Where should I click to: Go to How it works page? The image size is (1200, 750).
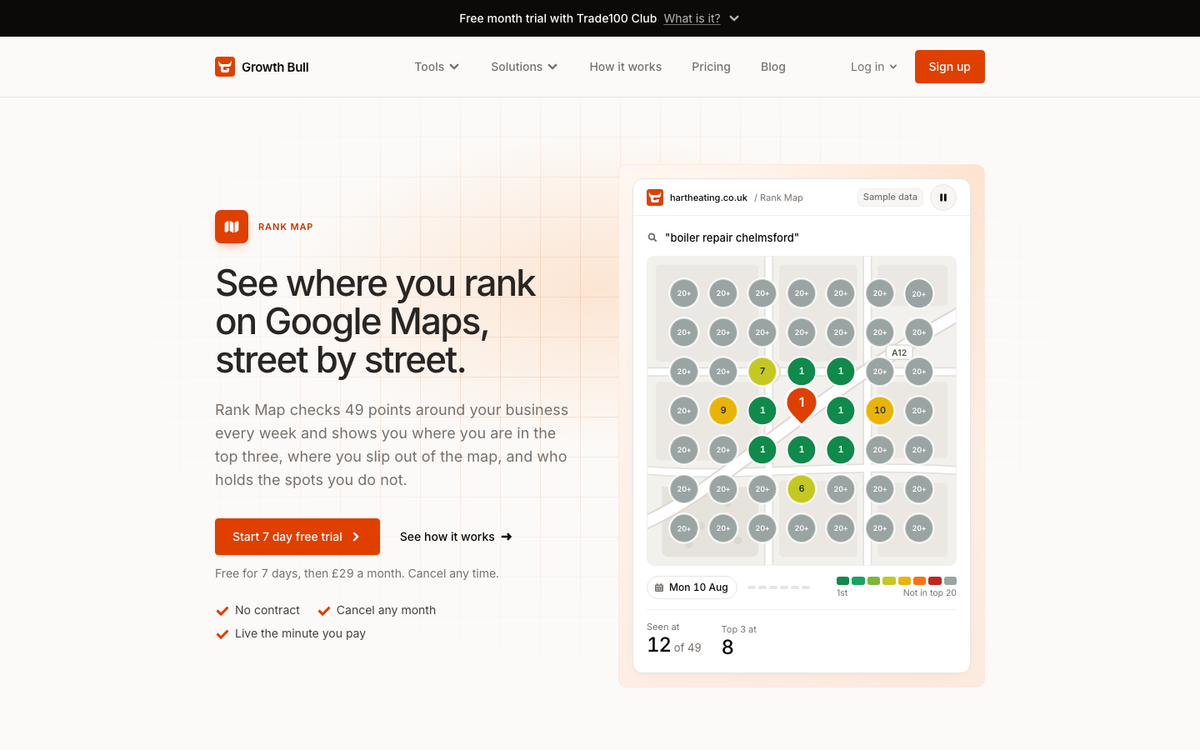pyautogui.click(x=625, y=67)
